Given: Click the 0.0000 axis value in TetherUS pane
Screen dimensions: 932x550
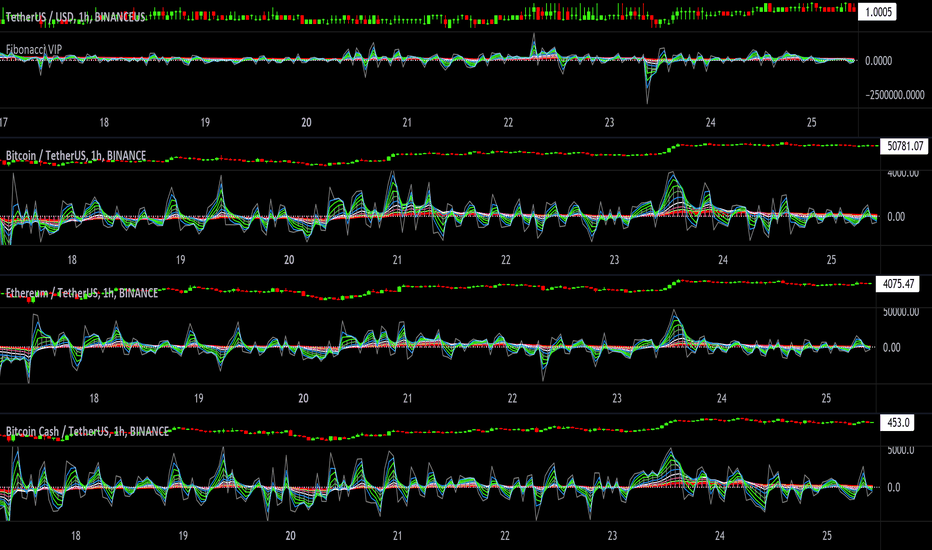Looking at the screenshot, I should pyautogui.click(x=878, y=61).
